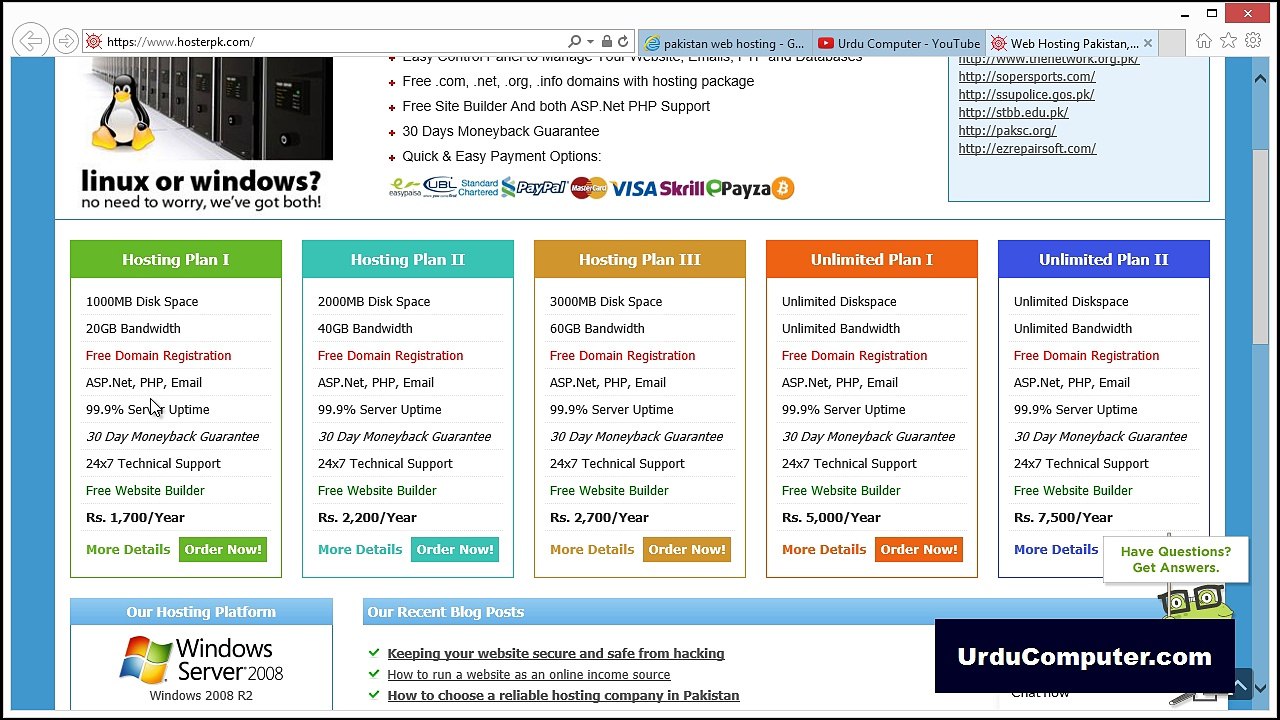Image resolution: width=1280 pixels, height=720 pixels.
Task: Click the Hosting Plan III header
Action: tap(640, 259)
